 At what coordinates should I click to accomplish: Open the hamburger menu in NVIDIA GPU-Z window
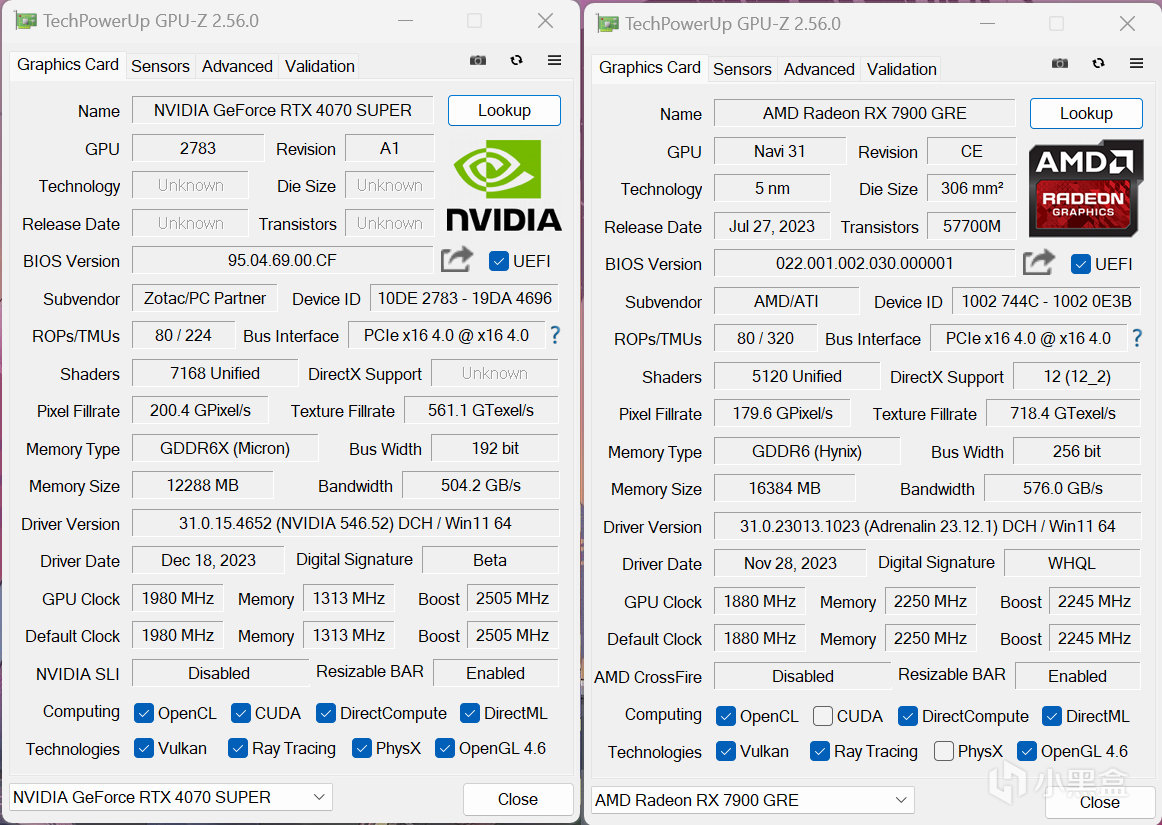[554, 60]
